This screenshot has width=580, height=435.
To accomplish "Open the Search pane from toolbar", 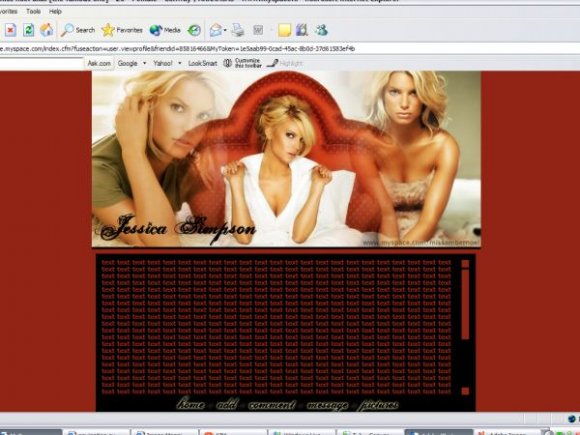I will coord(78,30).
